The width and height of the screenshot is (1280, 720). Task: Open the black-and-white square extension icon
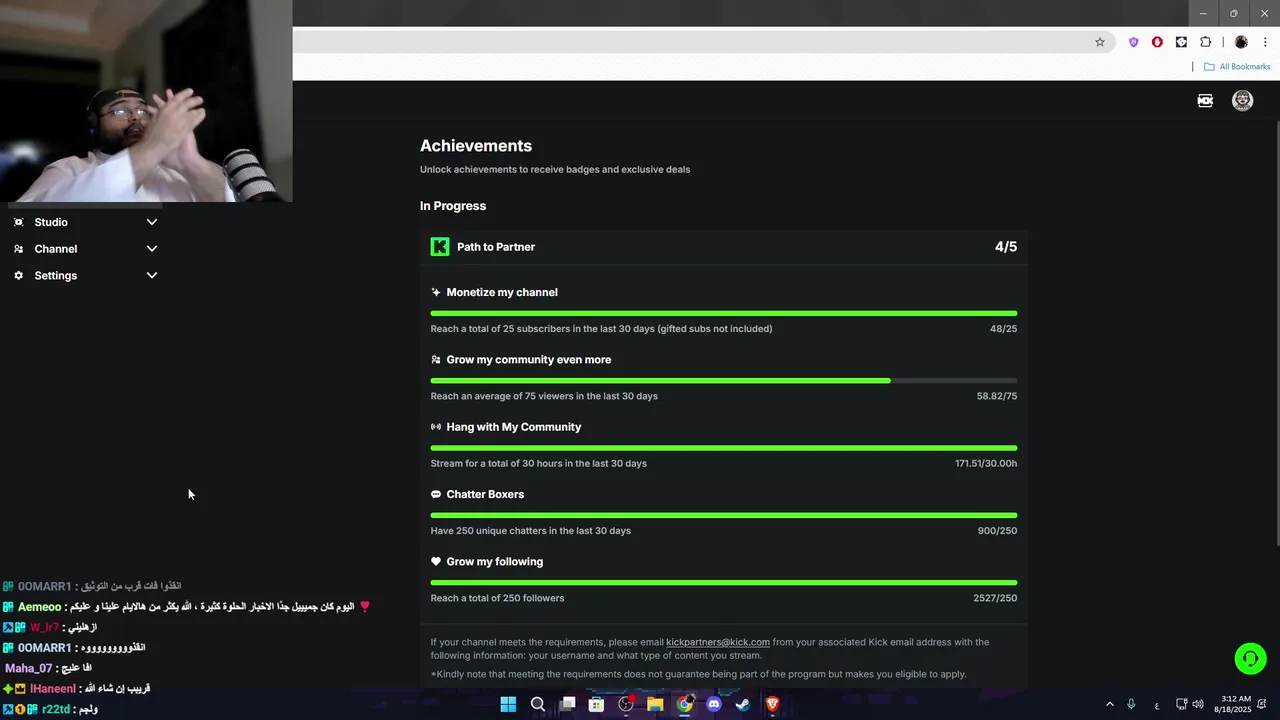(1181, 42)
